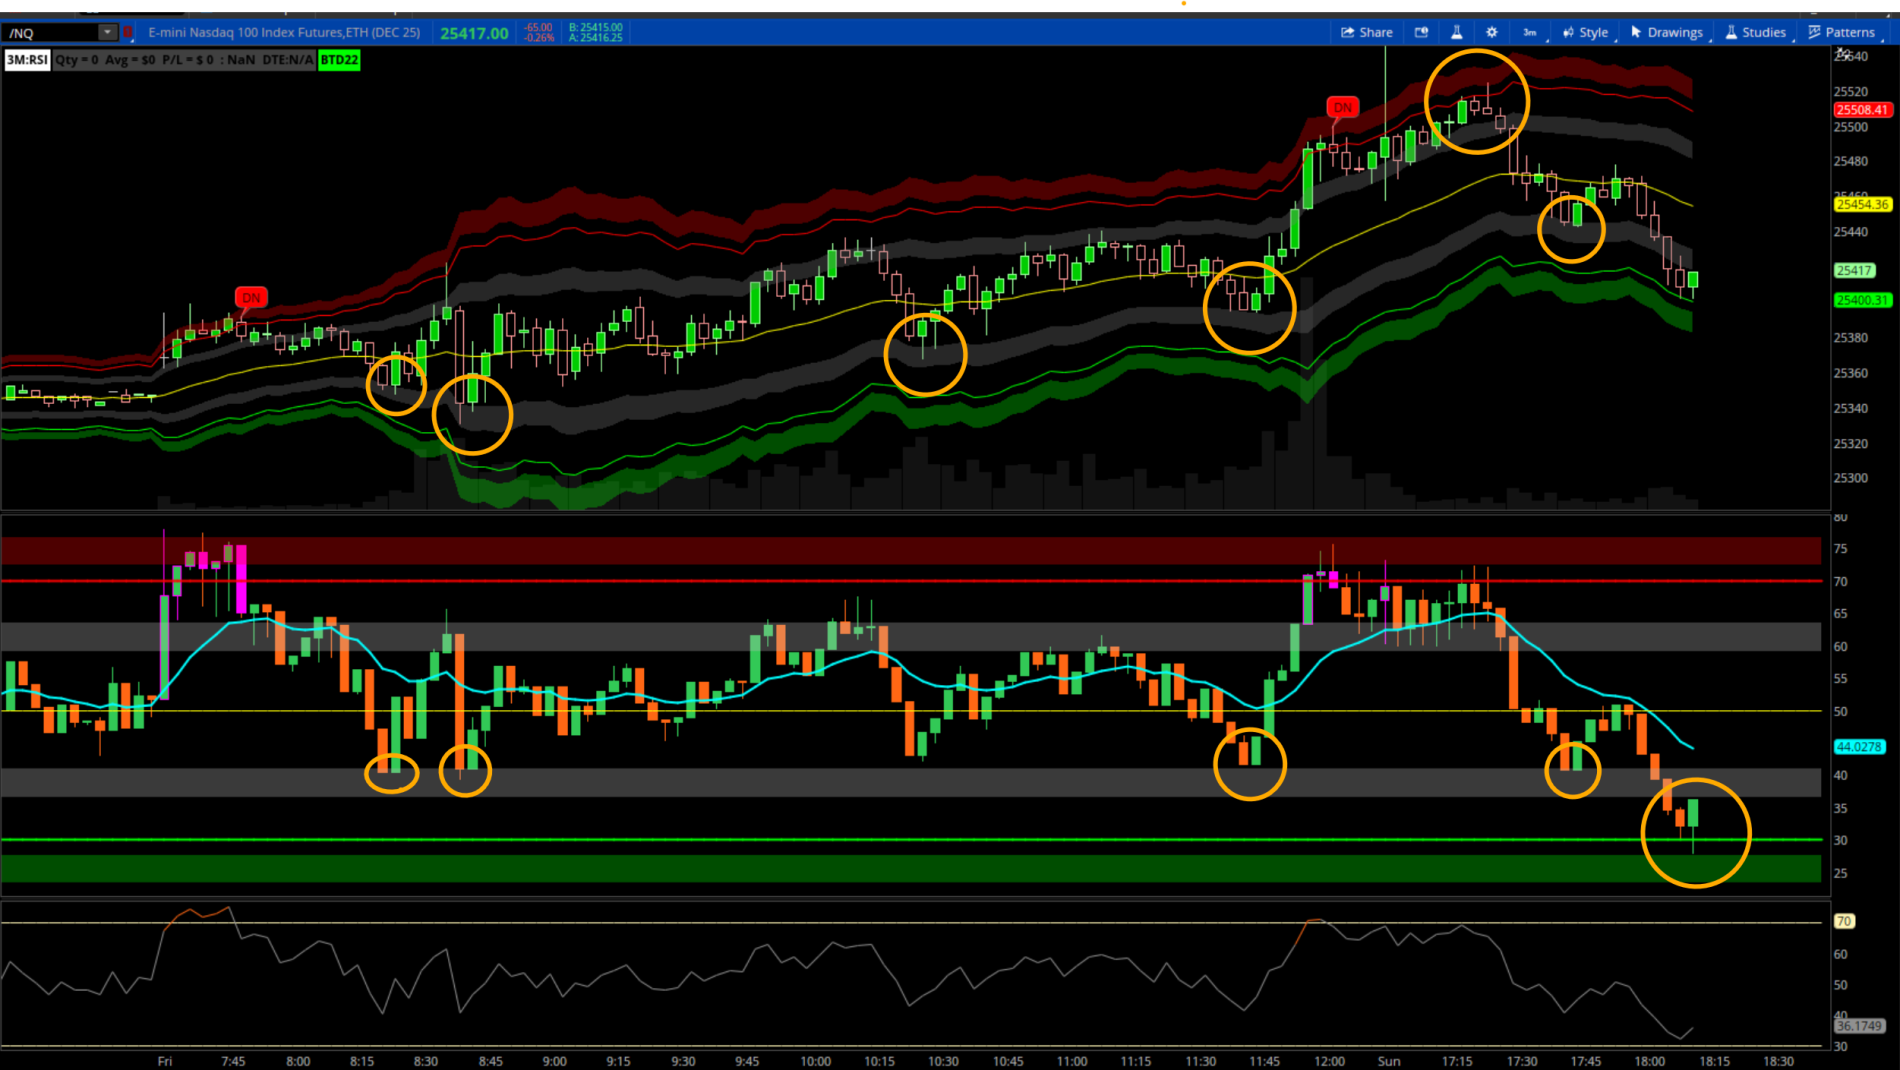Click the 3M:RSI chart label
This screenshot has width=1900, height=1070.
coord(27,60)
